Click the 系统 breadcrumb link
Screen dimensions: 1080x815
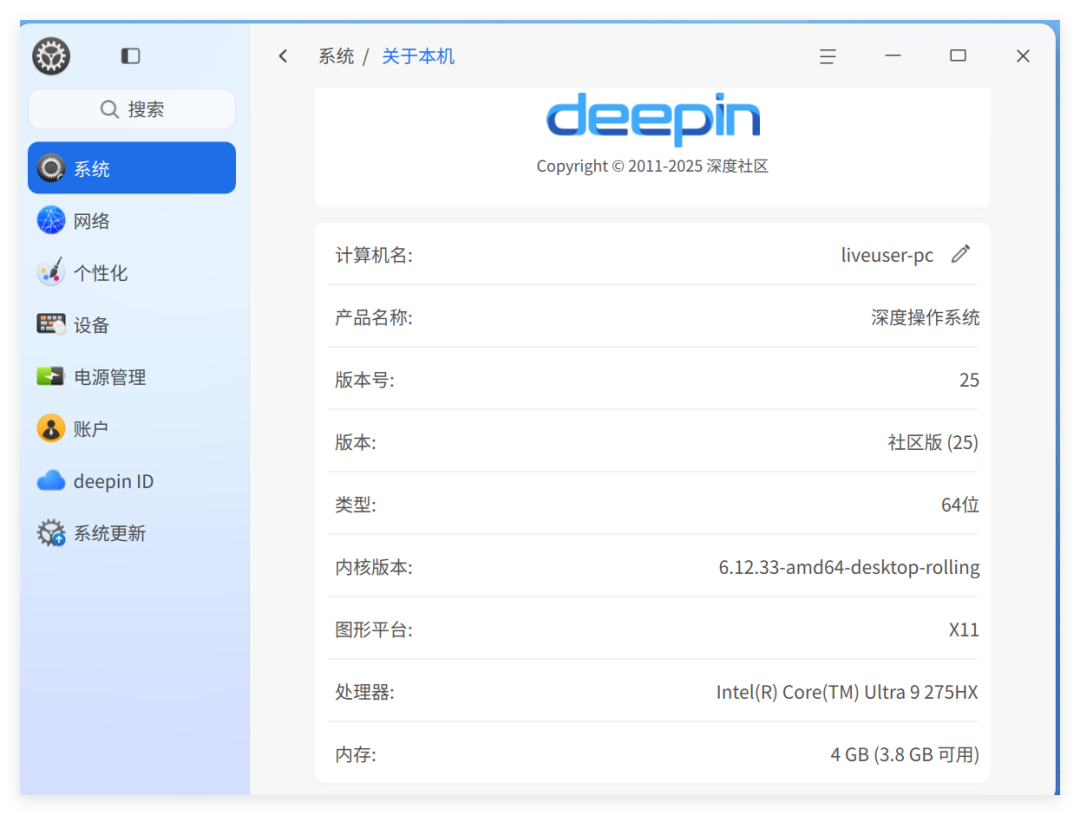point(336,56)
